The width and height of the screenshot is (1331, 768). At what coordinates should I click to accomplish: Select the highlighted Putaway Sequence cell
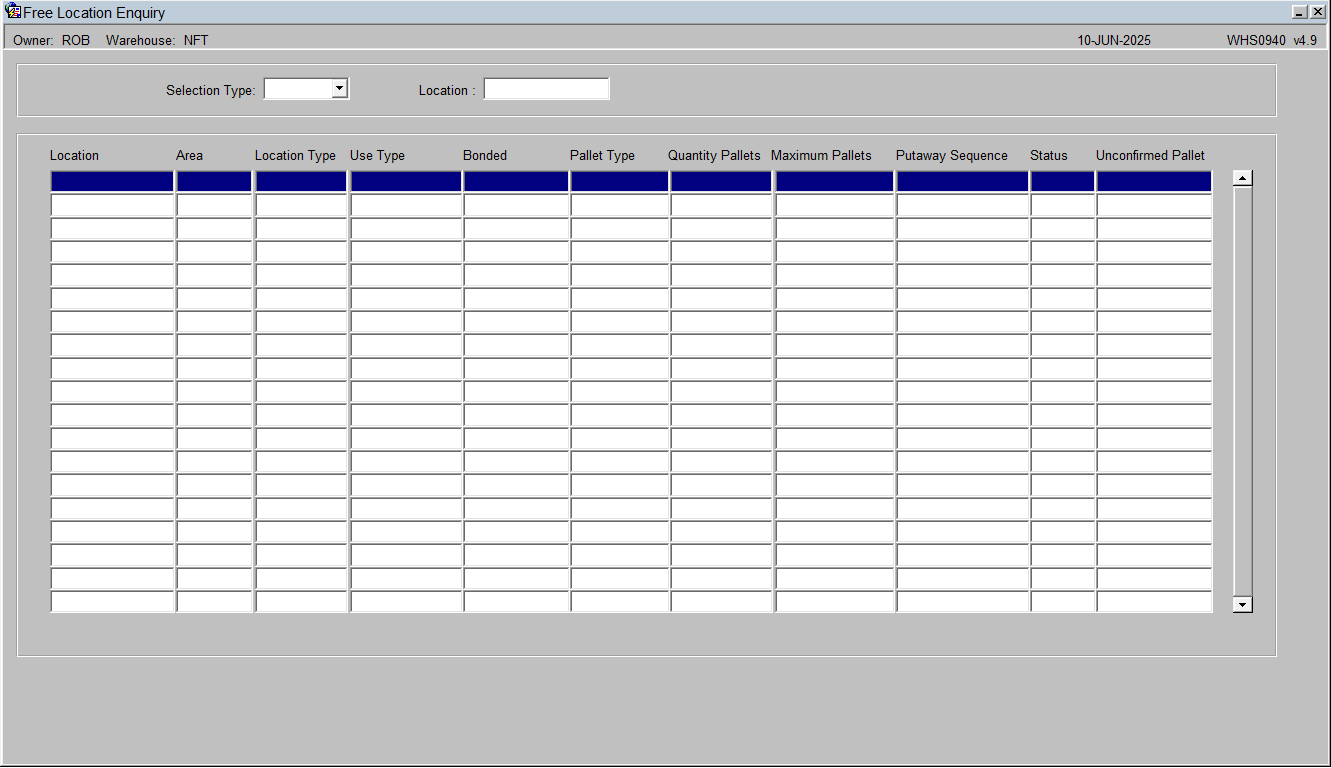click(x=963, y=181)
